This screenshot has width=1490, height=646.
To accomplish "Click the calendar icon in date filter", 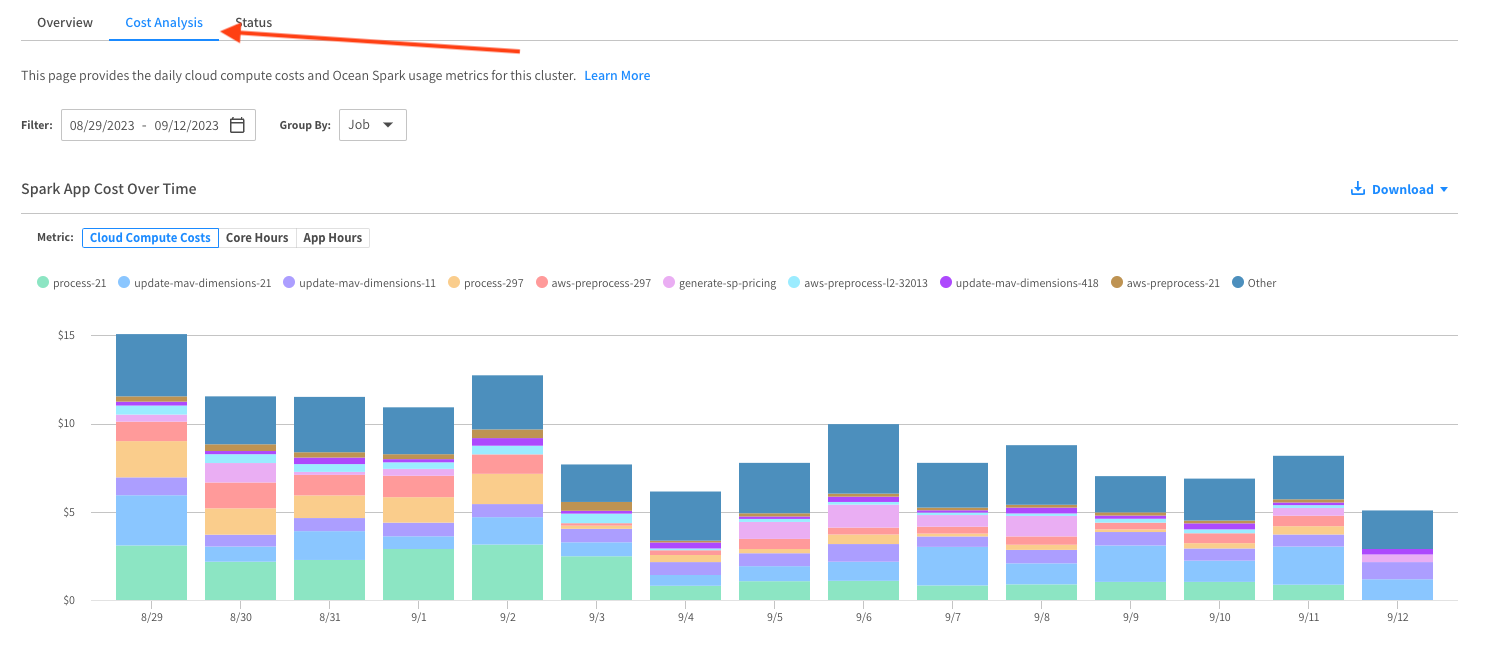I will pos(237,125).
